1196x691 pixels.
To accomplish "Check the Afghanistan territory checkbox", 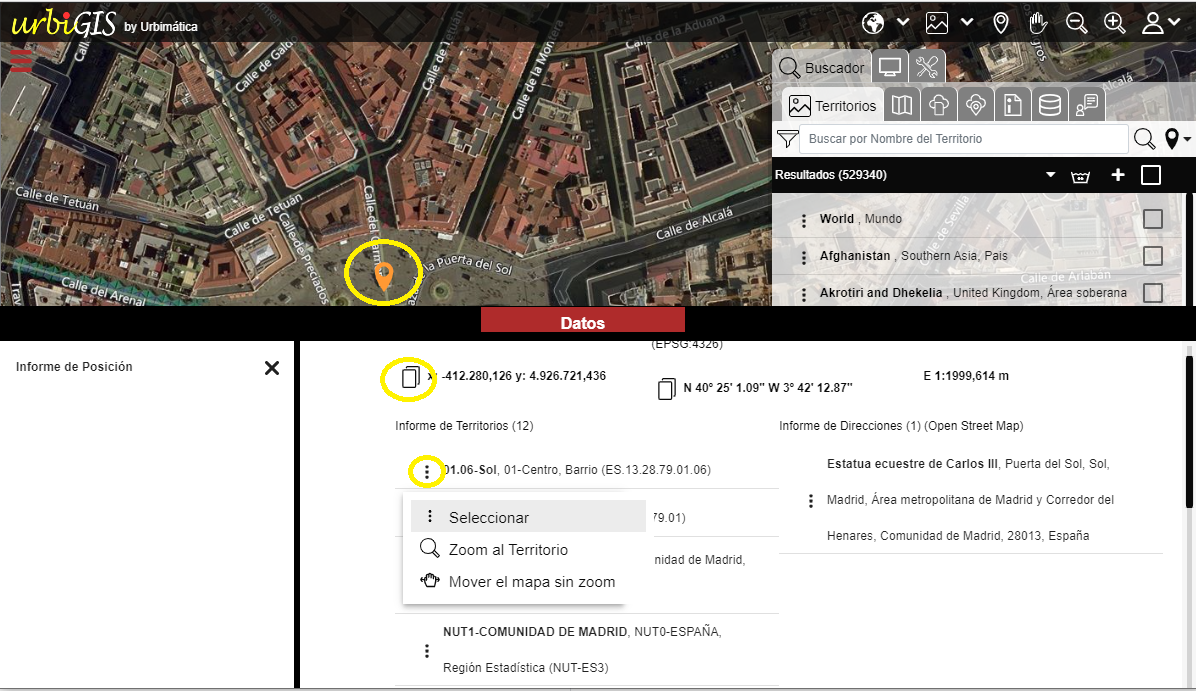I will [x=1153, y=256].
